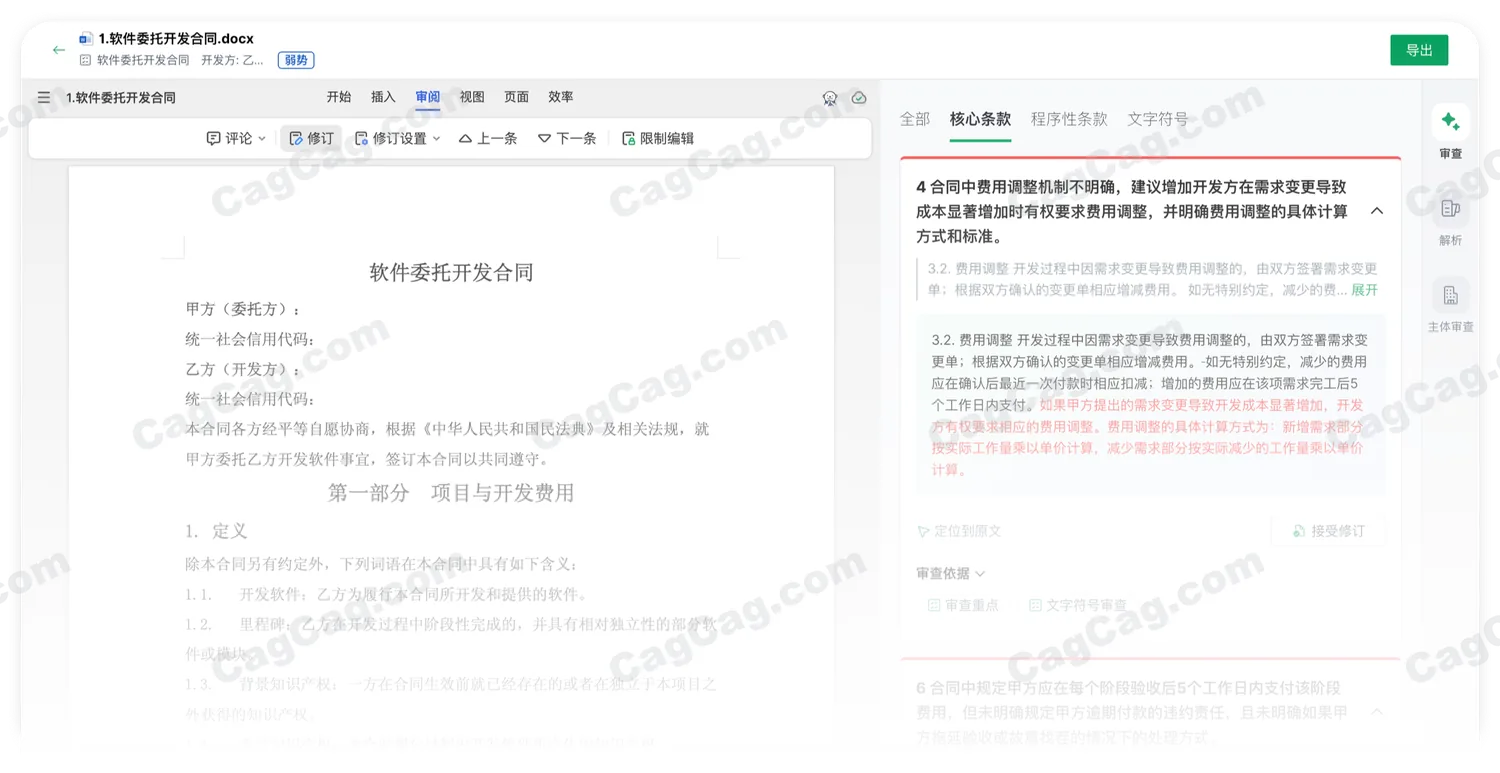Click the line 乙方（开发方）： in document
Screen dimensions: 1500x773
pos(243,369)
